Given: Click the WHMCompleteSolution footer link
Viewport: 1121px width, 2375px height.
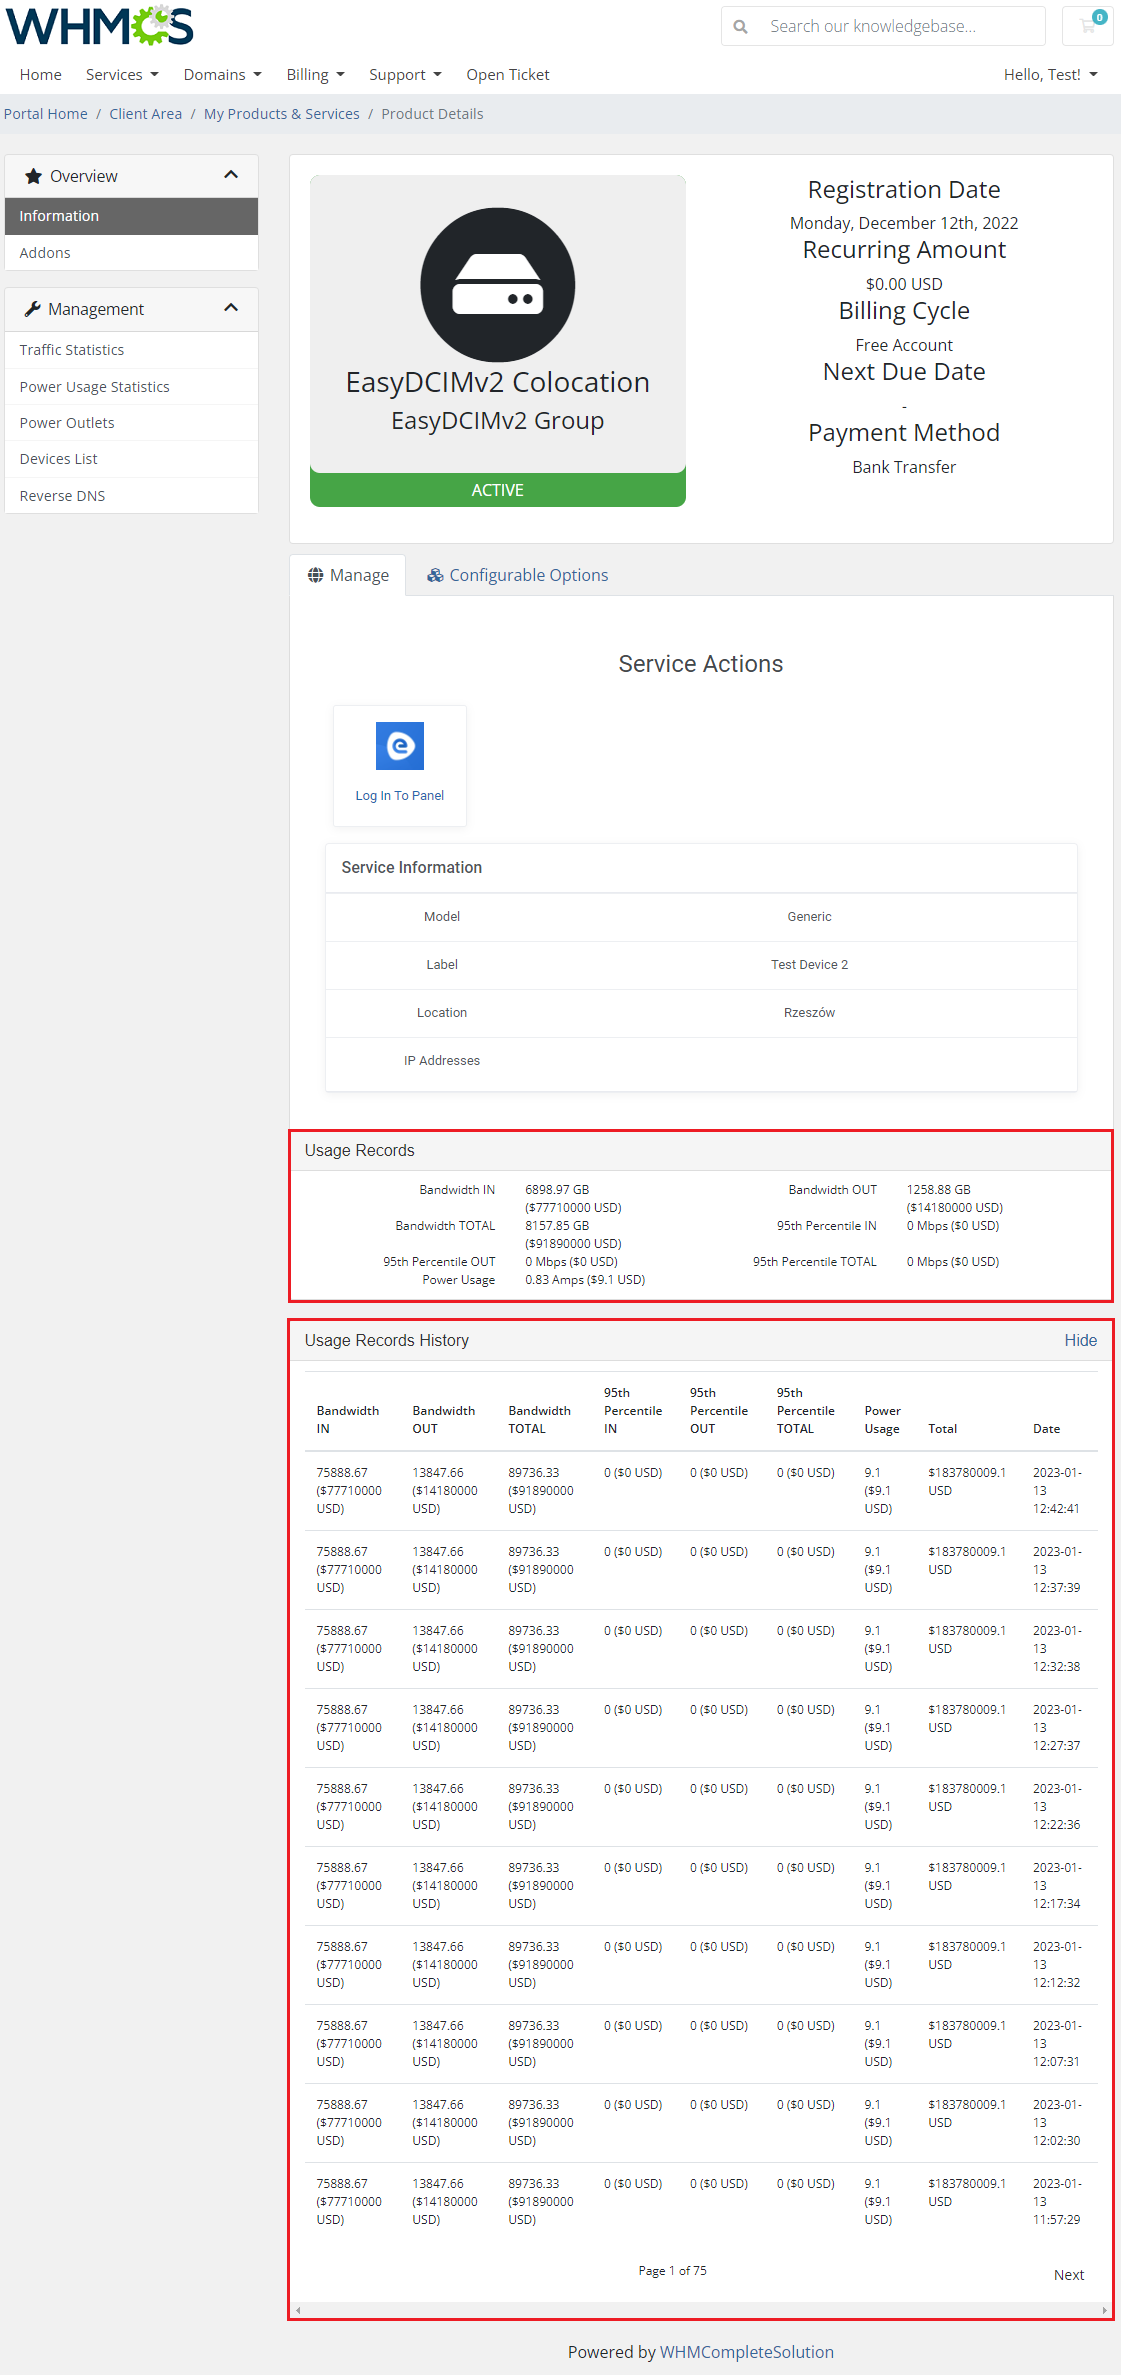Looking at the screenshot, I should (747, 2352).
